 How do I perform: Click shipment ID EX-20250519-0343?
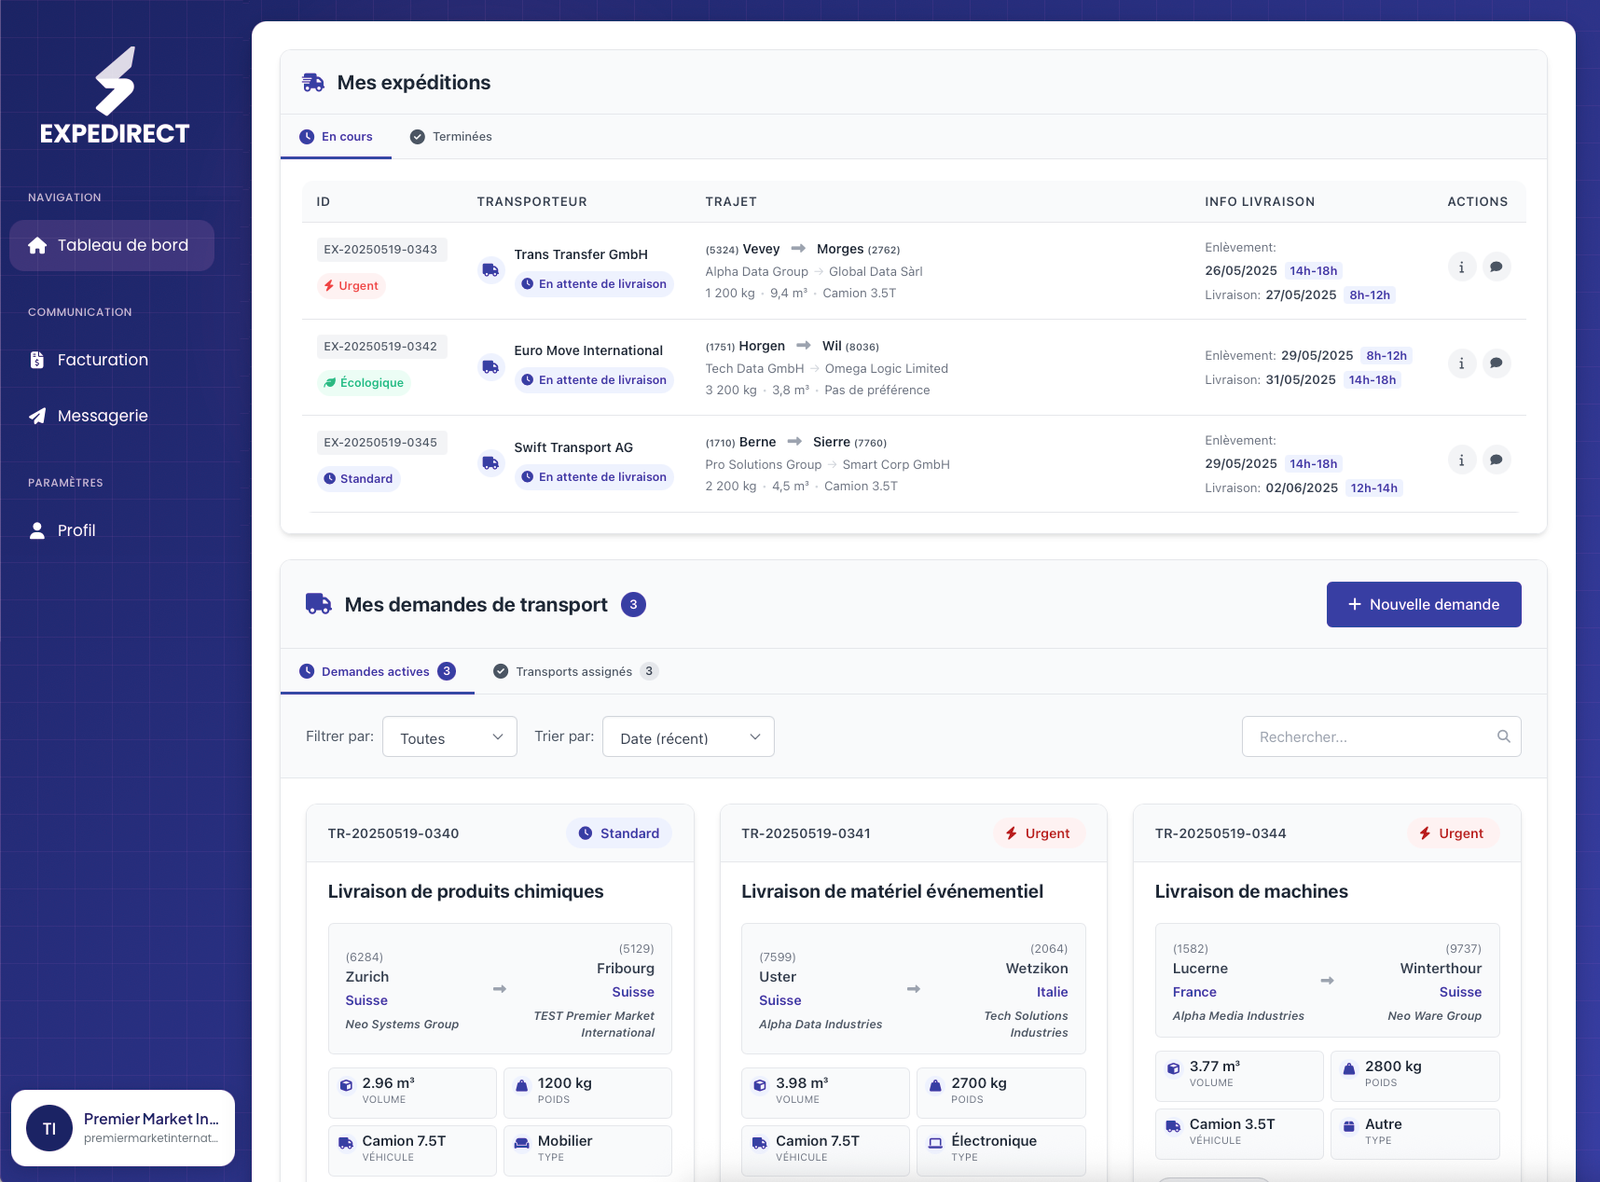381,250
